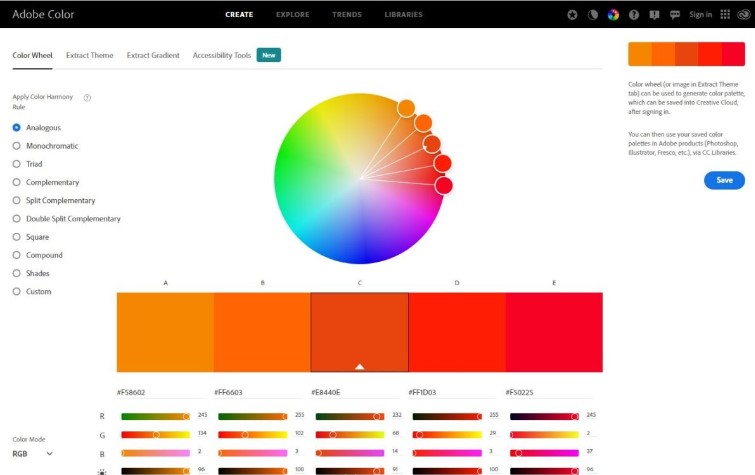Click the star icon in the top bar
The width and height of the screenshot is (755, 475).
[572, 15]
